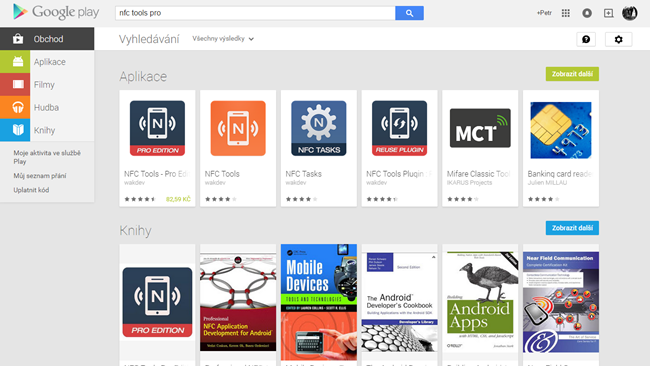Open the profile avatar menu
Viewport: 650px width, 366px height.
629,13
